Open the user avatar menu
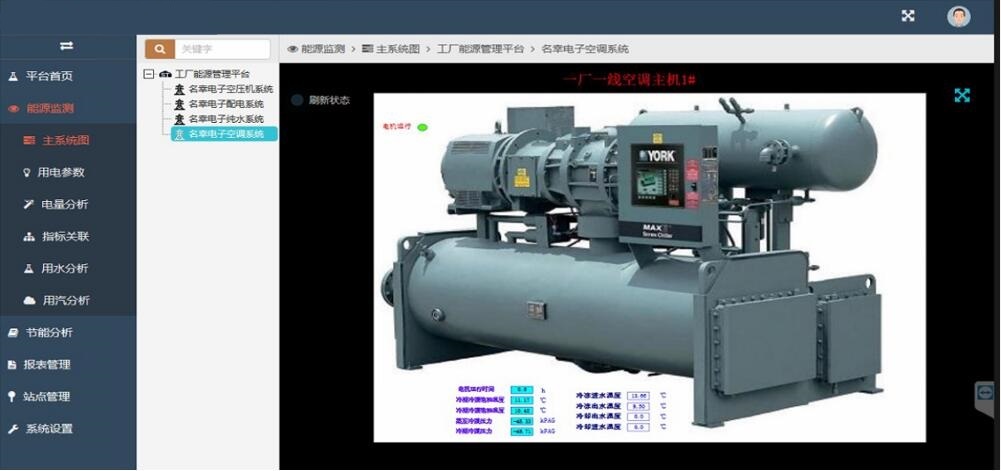 [958, 17]
